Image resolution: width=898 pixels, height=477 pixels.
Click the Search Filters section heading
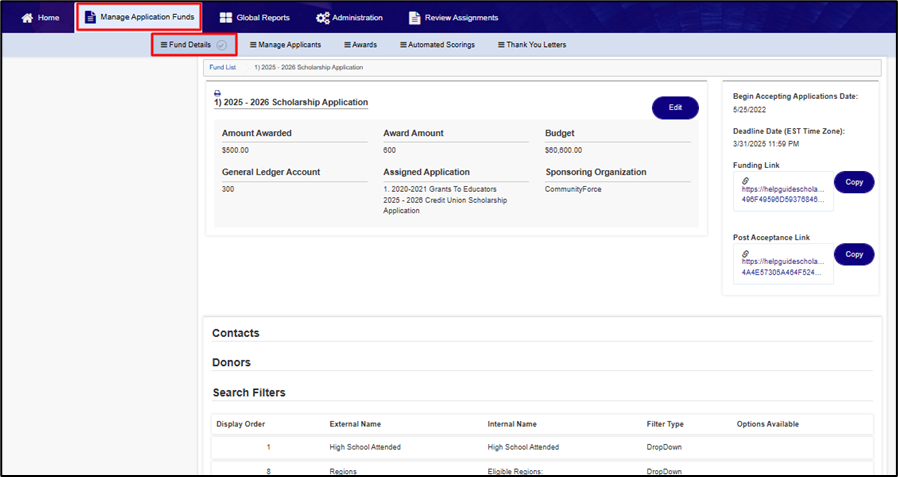(249, 393)
